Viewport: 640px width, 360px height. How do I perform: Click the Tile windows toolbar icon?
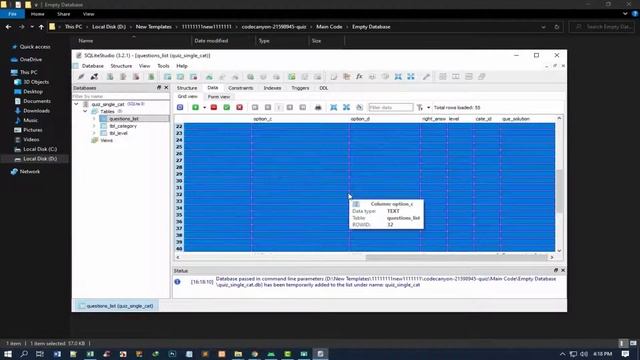442,77
